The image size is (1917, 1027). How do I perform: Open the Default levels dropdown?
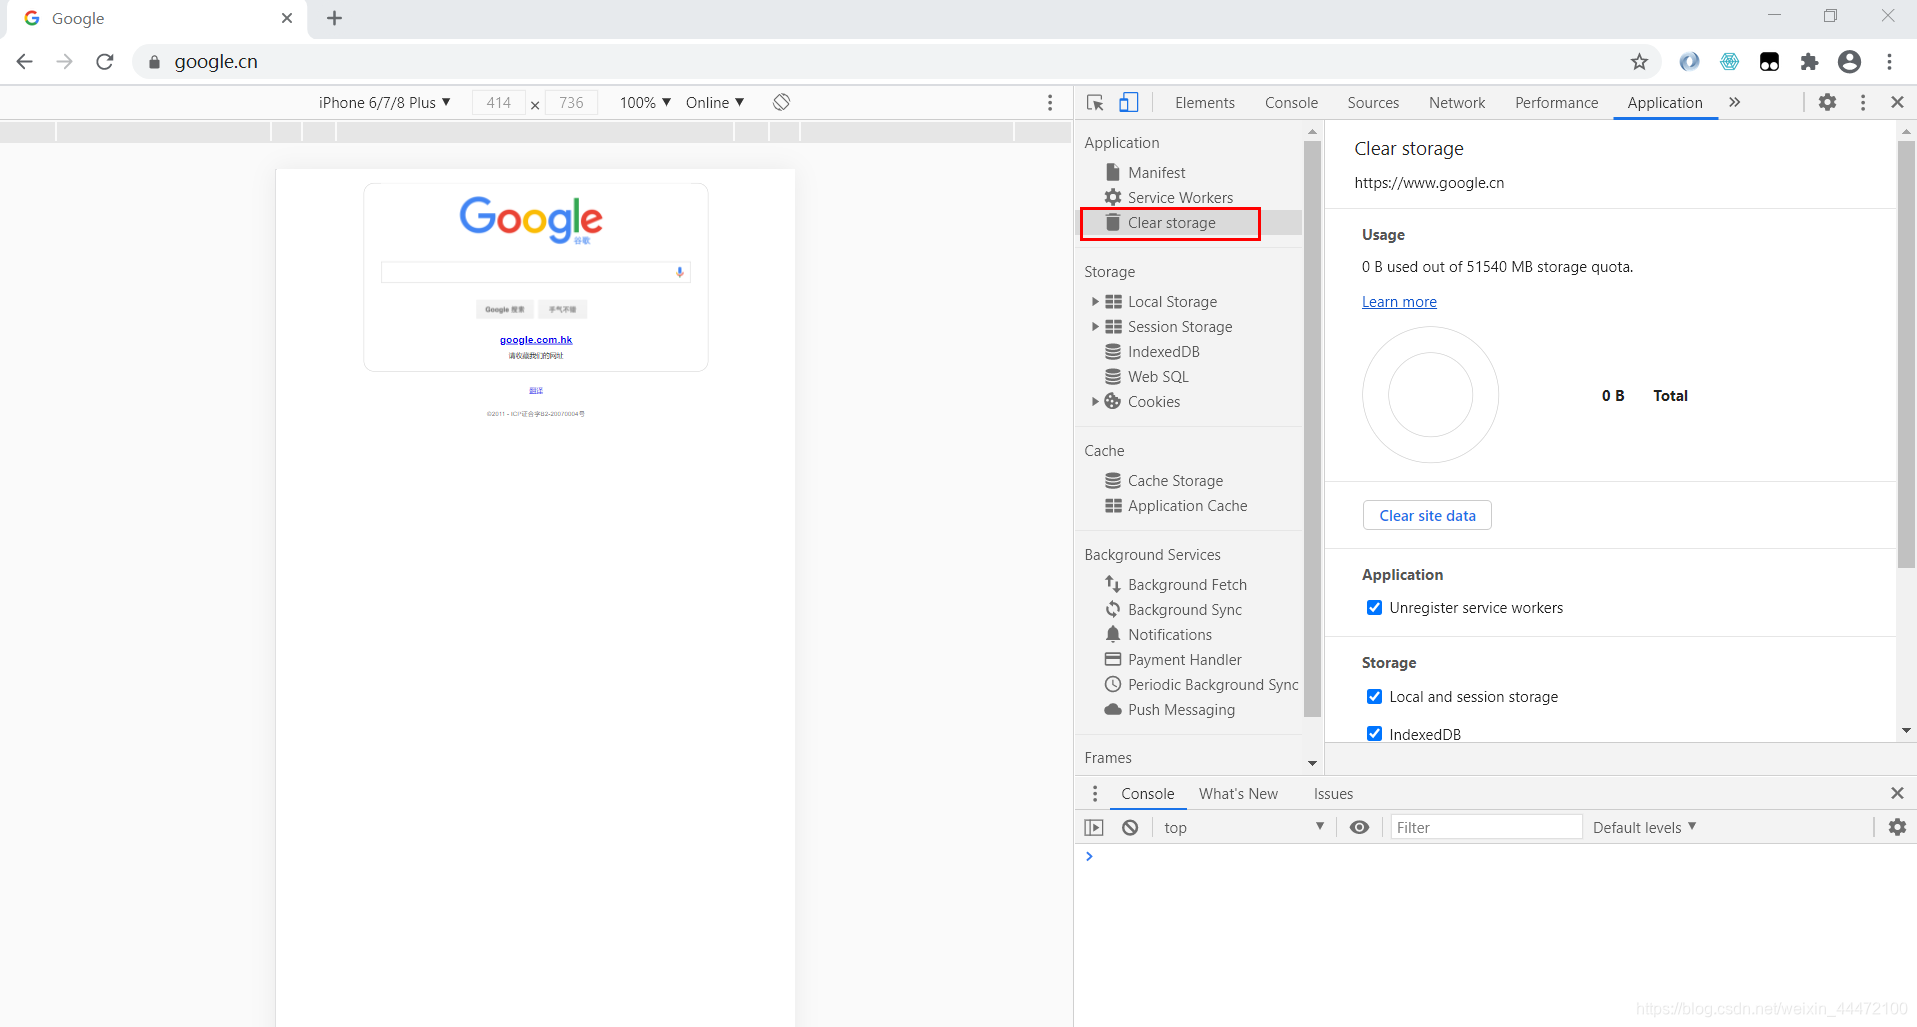[x=1644, y=827]
